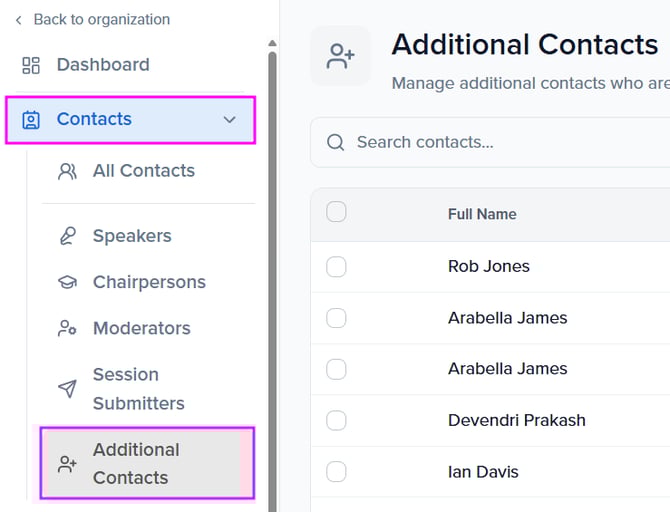
Task: Collapse the Contacts section chevron
Action: [230, 120]
